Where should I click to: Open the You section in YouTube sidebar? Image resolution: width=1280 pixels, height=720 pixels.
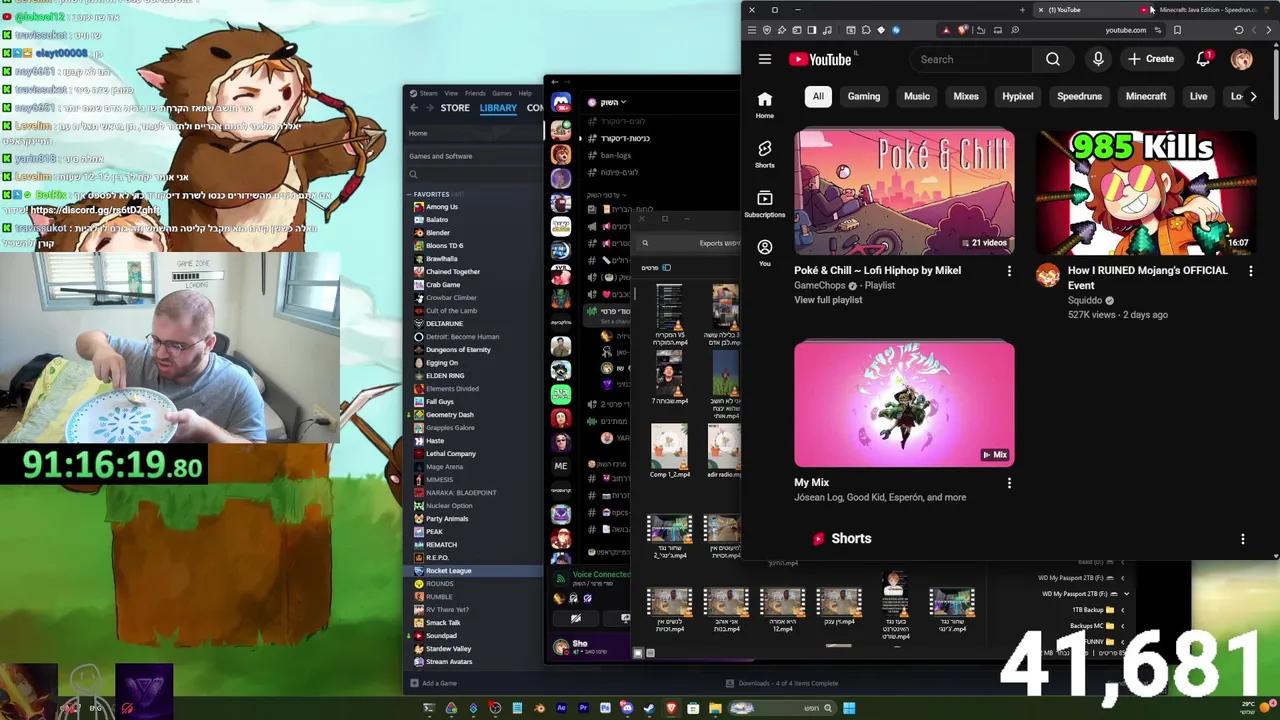pyautogui.click(x=765, y=252)
